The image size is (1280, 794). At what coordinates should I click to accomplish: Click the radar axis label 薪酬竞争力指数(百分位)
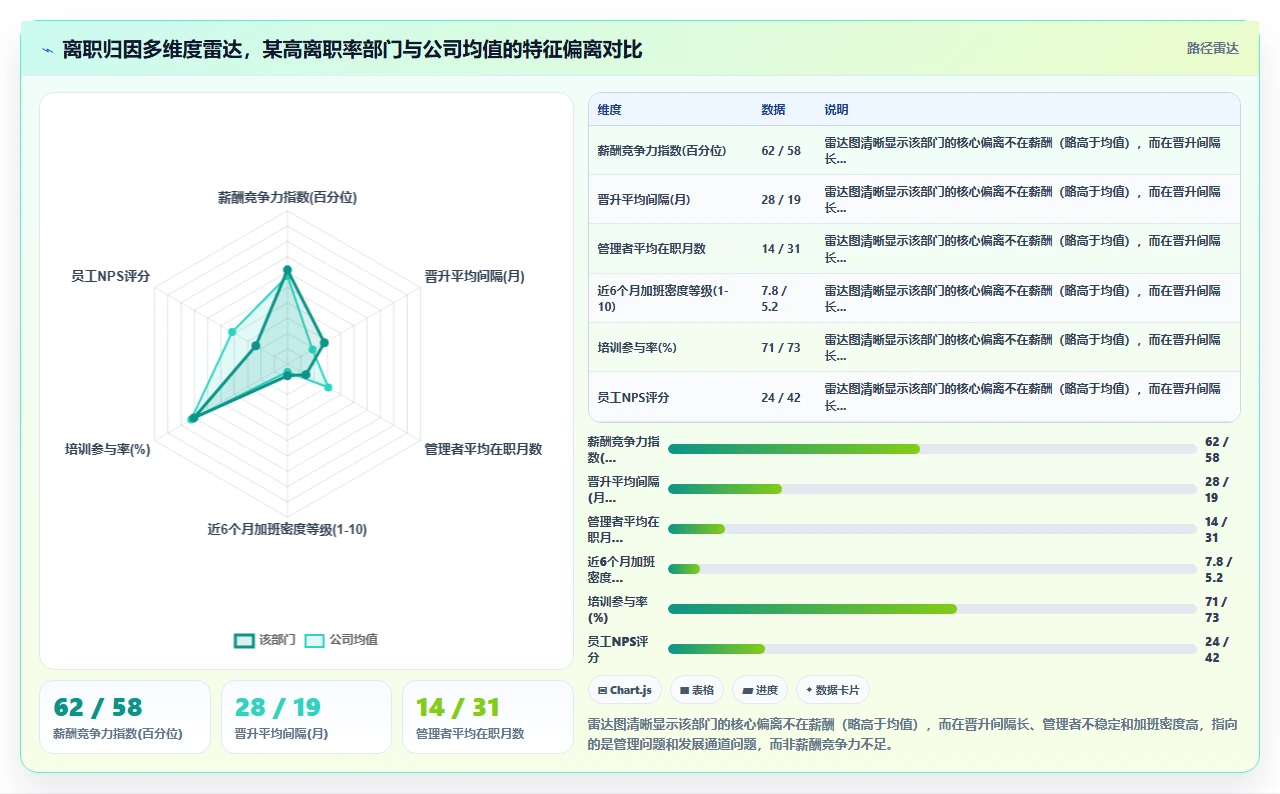[287, 198]
